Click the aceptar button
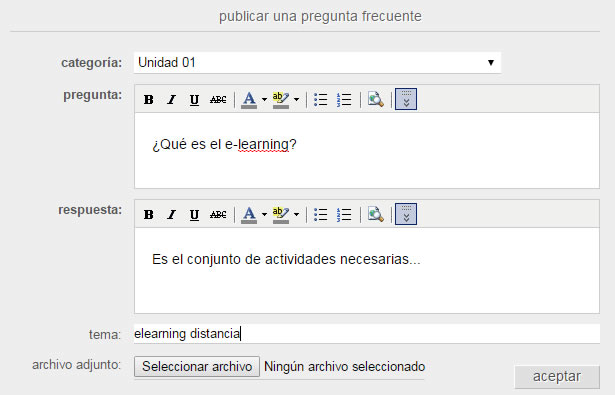This screenshot has width=615, height=395. (x=557, y=377)
